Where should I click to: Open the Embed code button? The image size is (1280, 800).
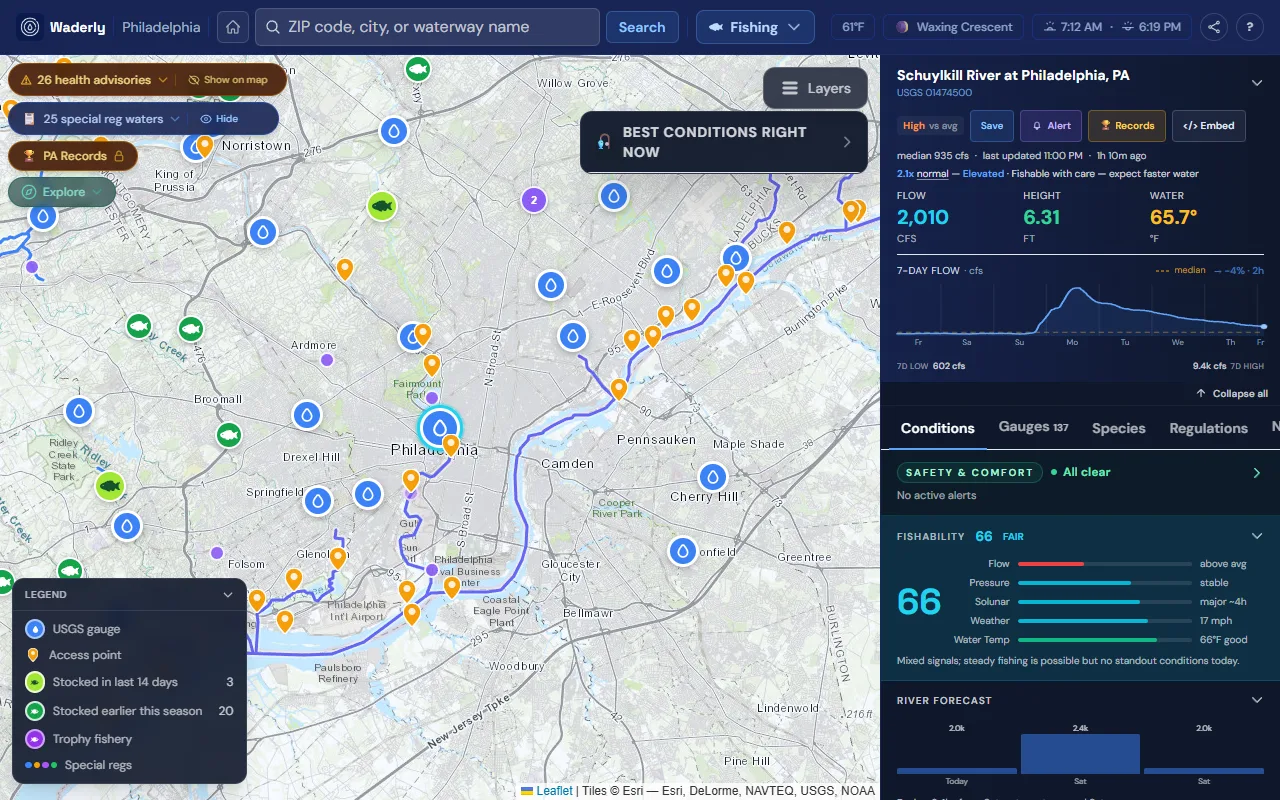tap(1209, 126)
